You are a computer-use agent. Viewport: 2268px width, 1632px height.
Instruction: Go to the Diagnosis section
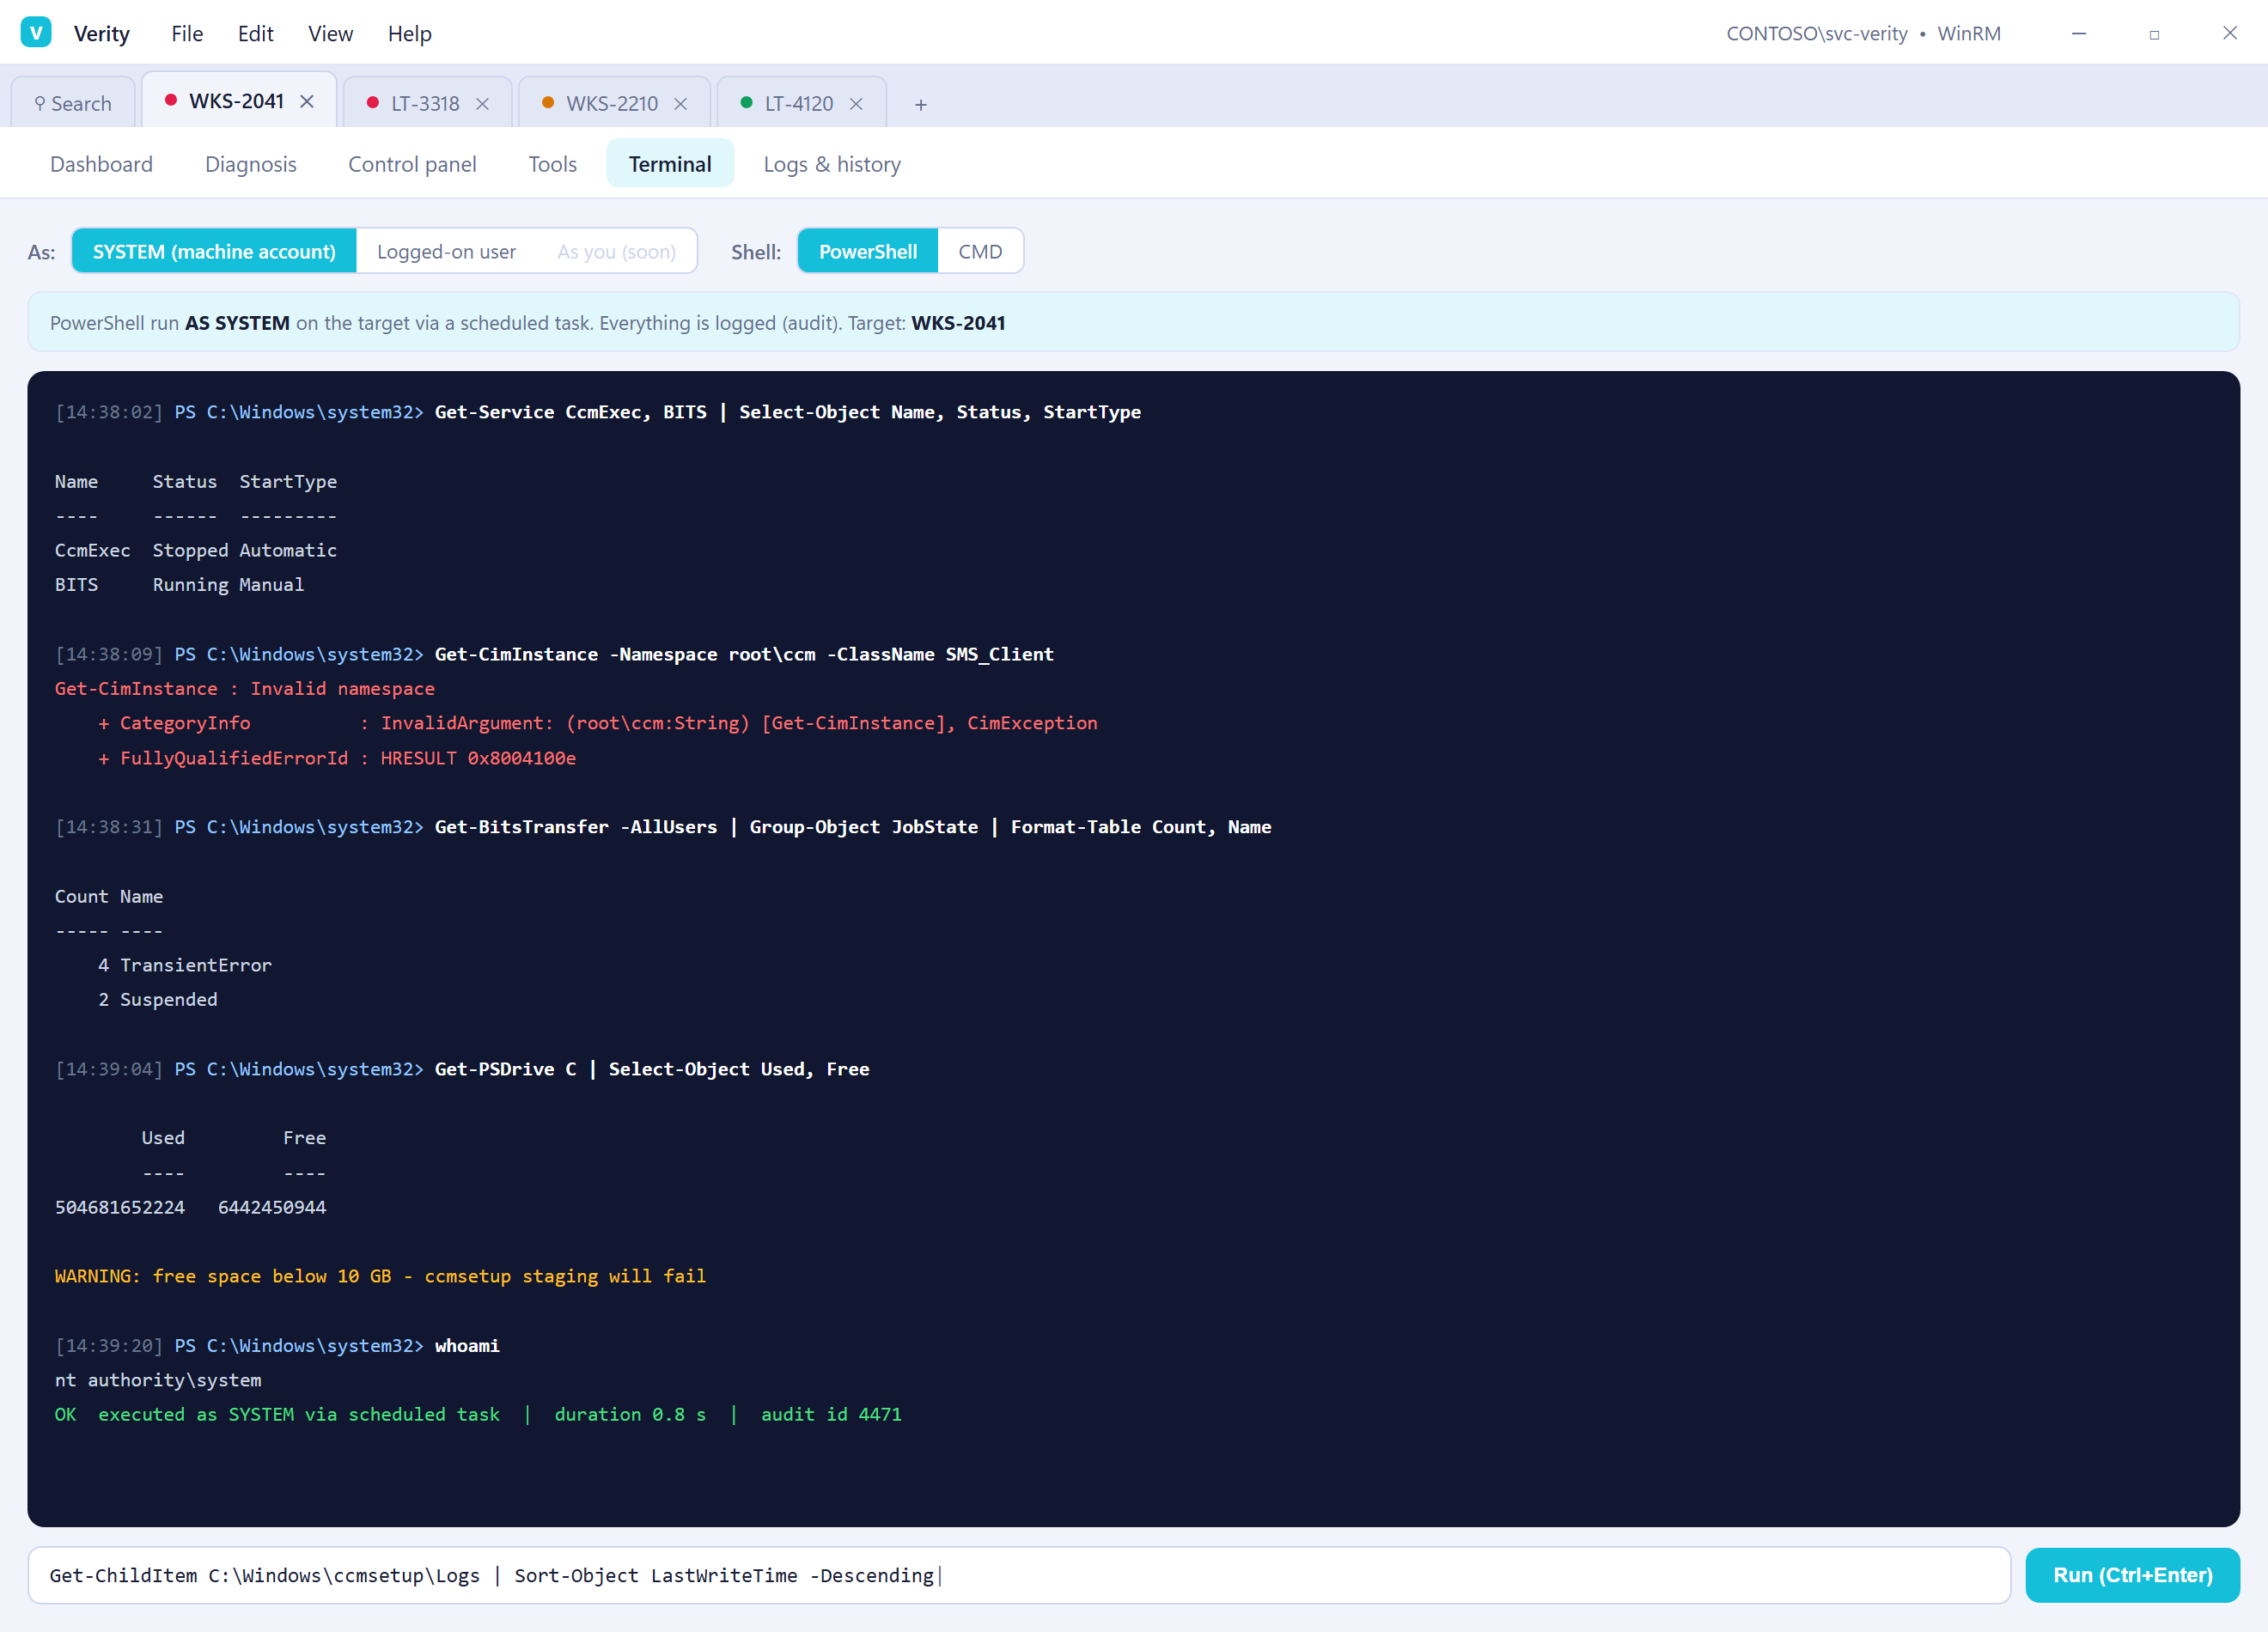pos(250,164)
